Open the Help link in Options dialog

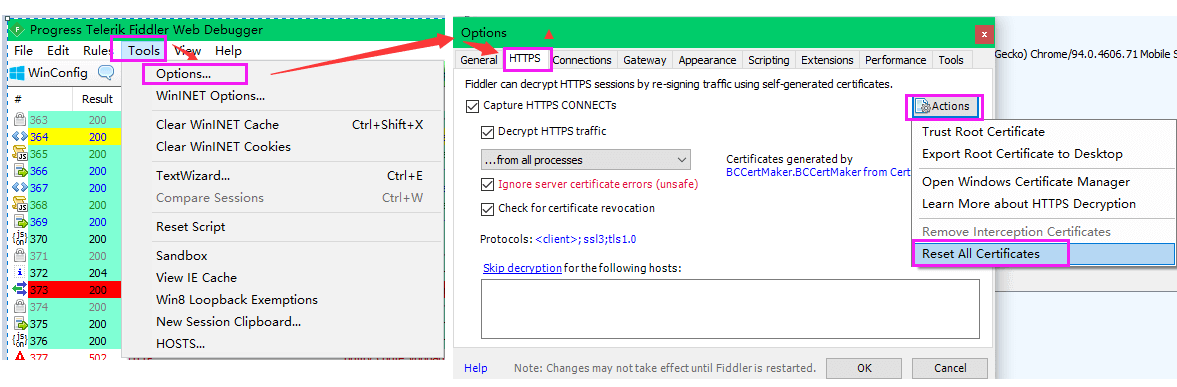point(476,368)
